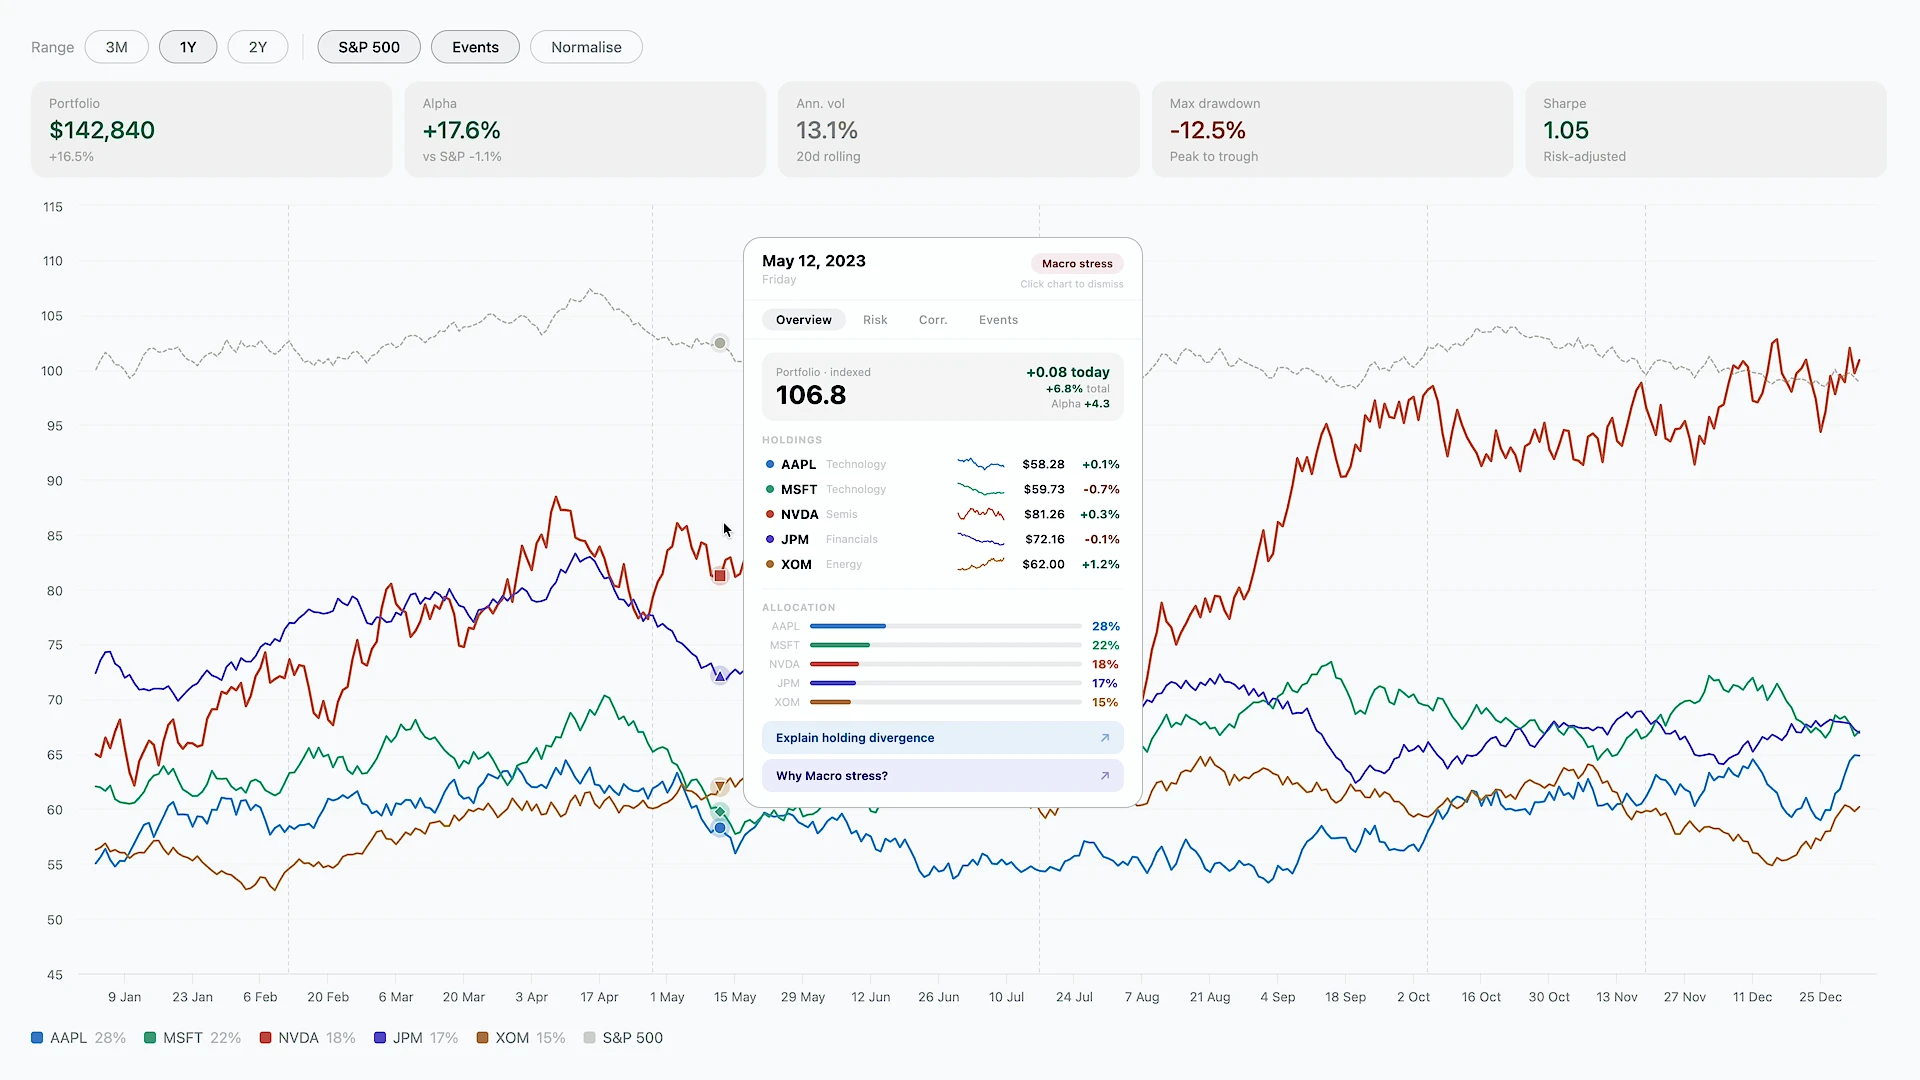
Task: Select the 2Y range
Action: (258, 47)
